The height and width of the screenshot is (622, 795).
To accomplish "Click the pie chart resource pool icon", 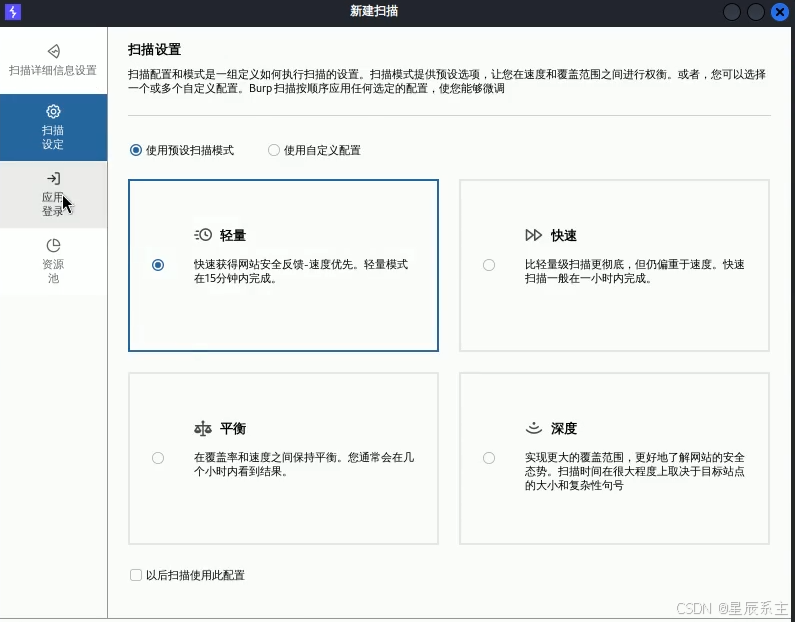I will pyautogui.click(x=53, y=245).
